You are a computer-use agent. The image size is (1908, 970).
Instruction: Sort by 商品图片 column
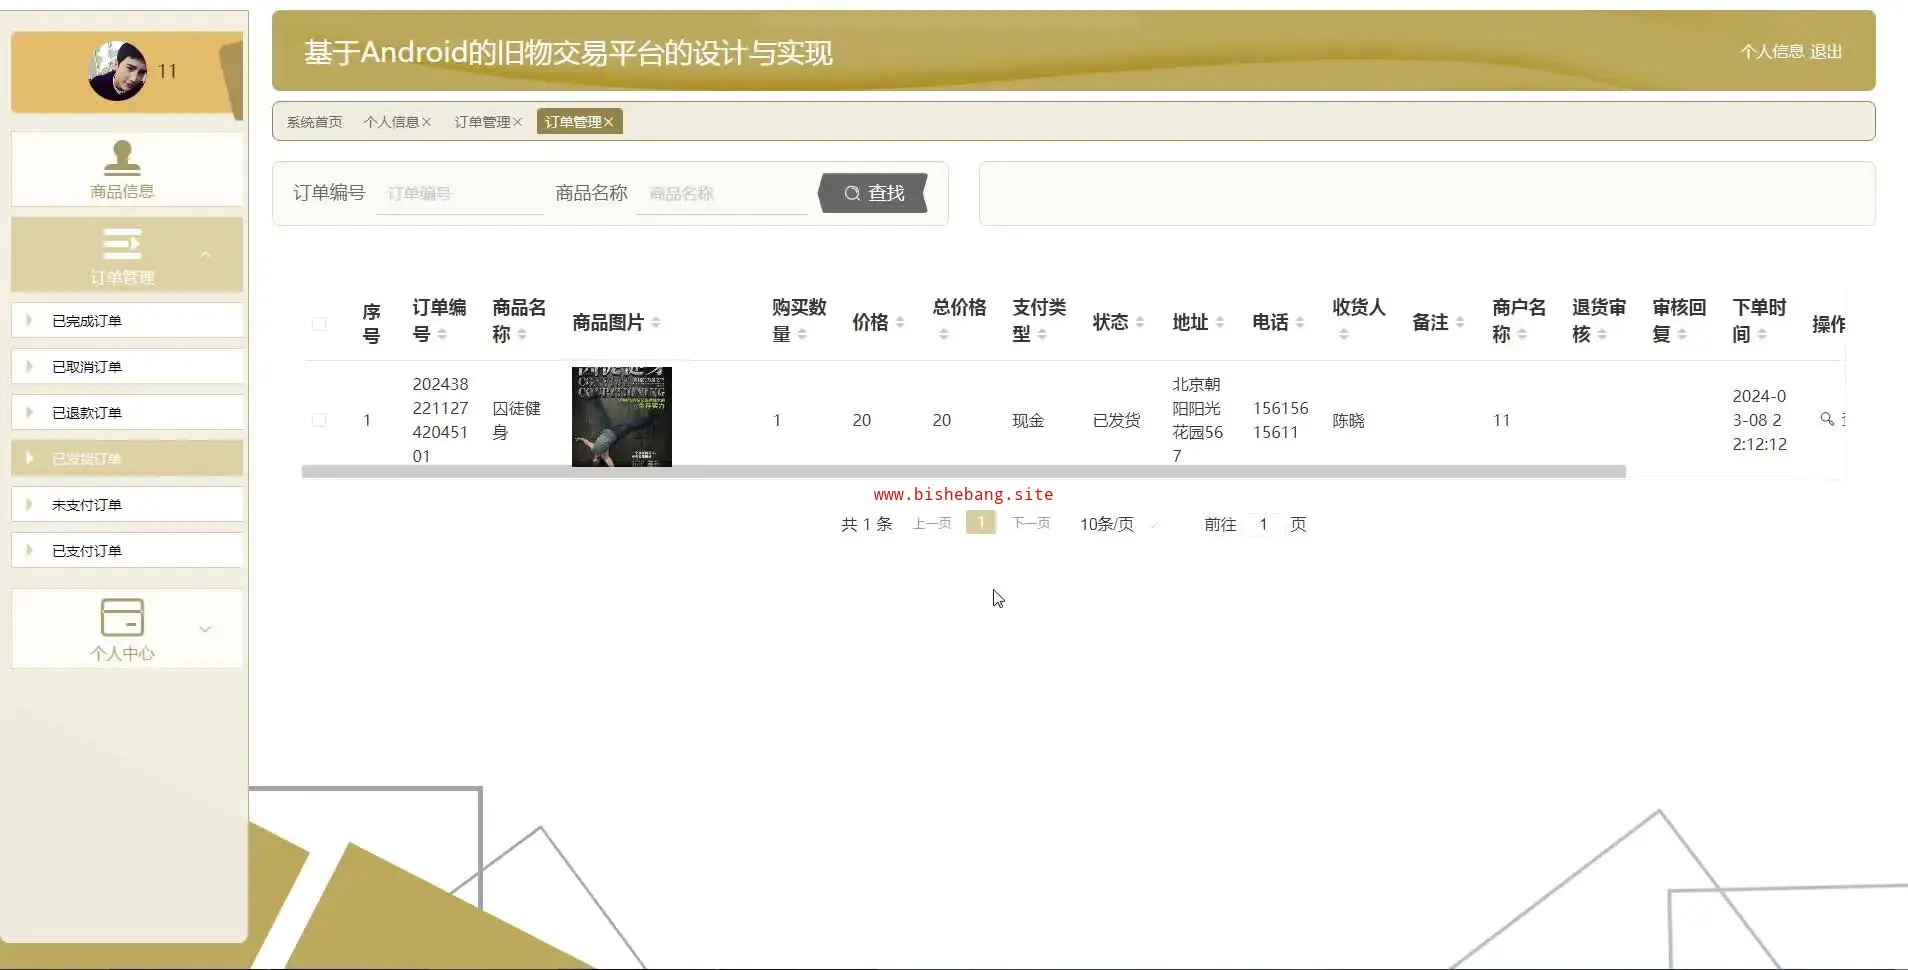(656, 322)
